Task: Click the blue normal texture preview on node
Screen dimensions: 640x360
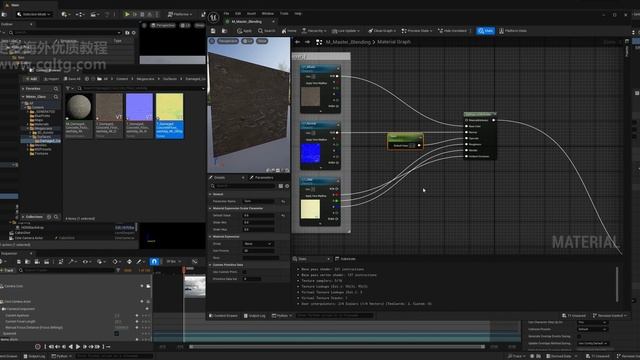Action: pos(310,153)
